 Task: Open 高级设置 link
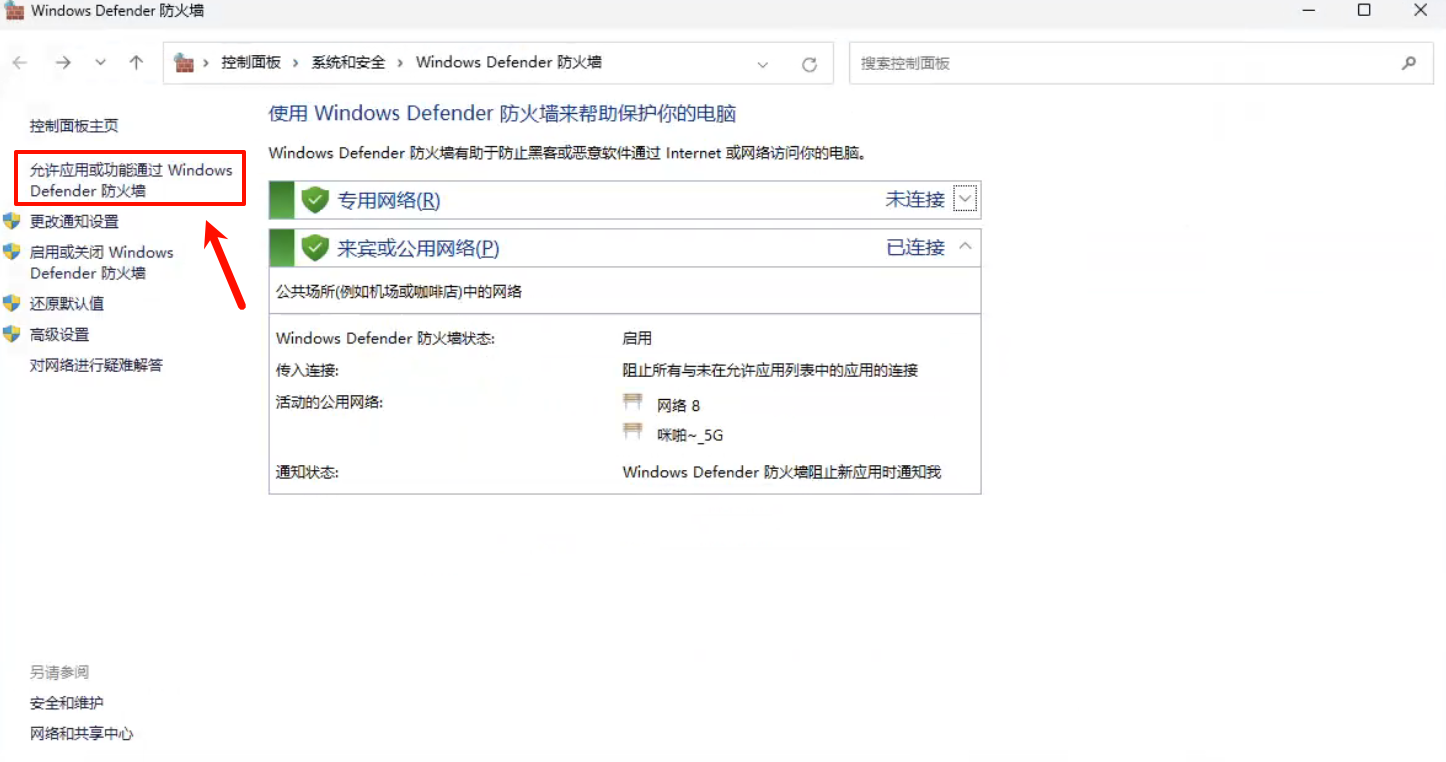coord(59,334)
